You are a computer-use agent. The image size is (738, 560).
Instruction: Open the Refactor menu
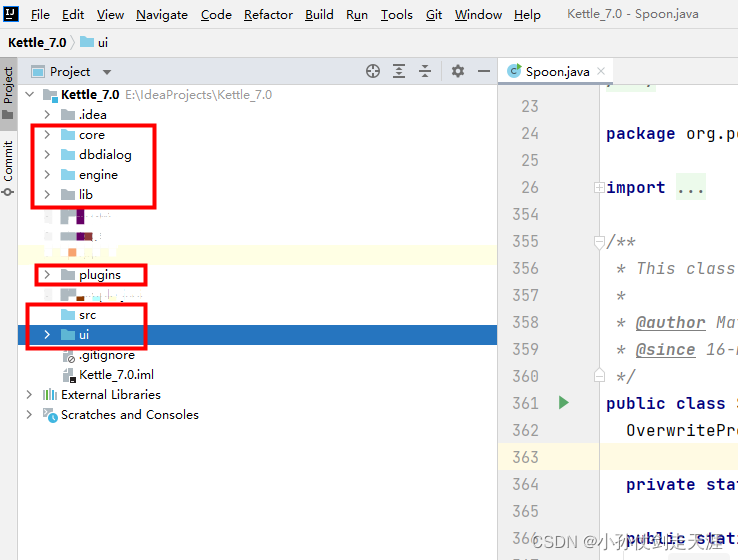pyautogui.click(x=268, y=15)
